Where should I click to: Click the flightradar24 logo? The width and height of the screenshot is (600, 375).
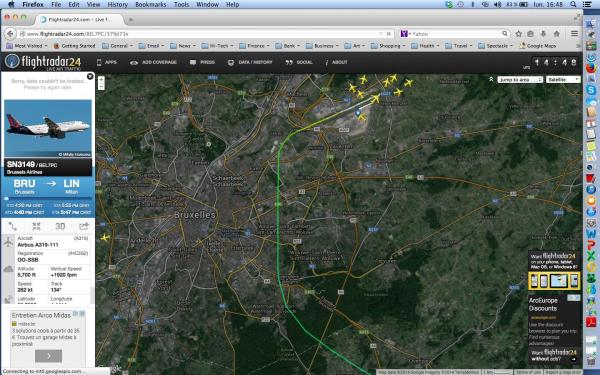[43, 62]
